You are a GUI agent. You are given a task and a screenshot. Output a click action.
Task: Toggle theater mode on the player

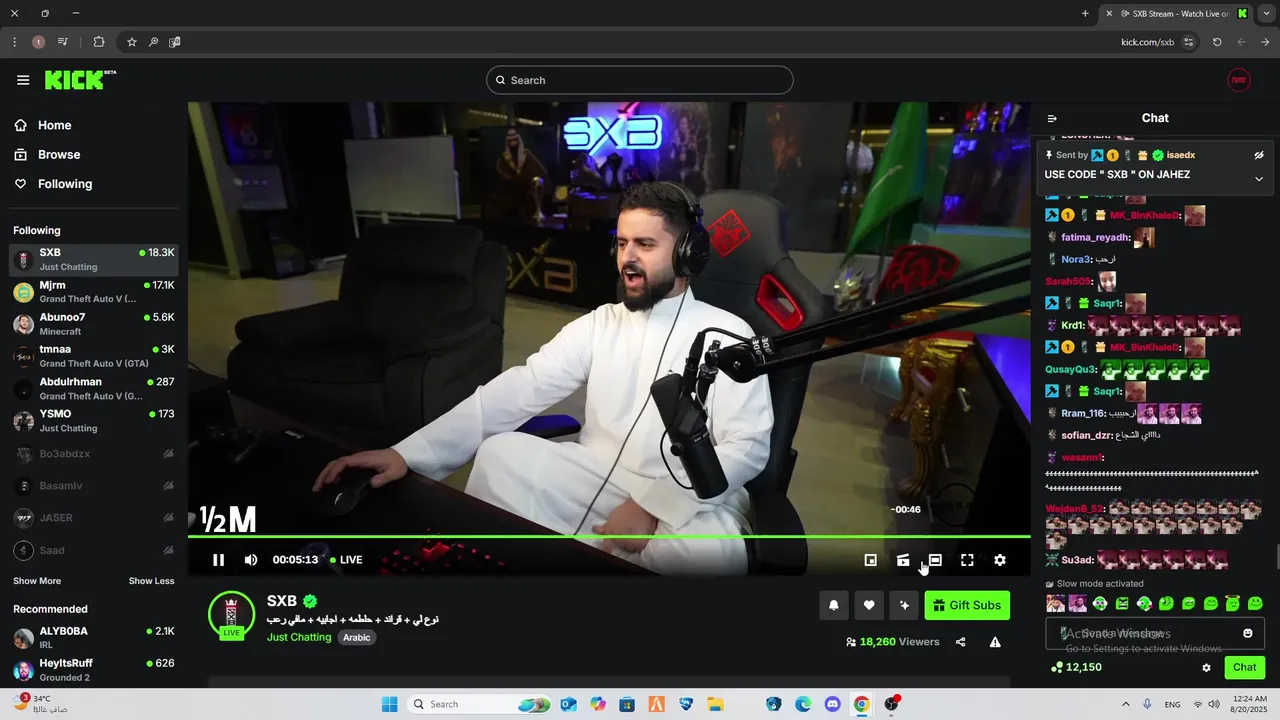click(x=935, y=560)
